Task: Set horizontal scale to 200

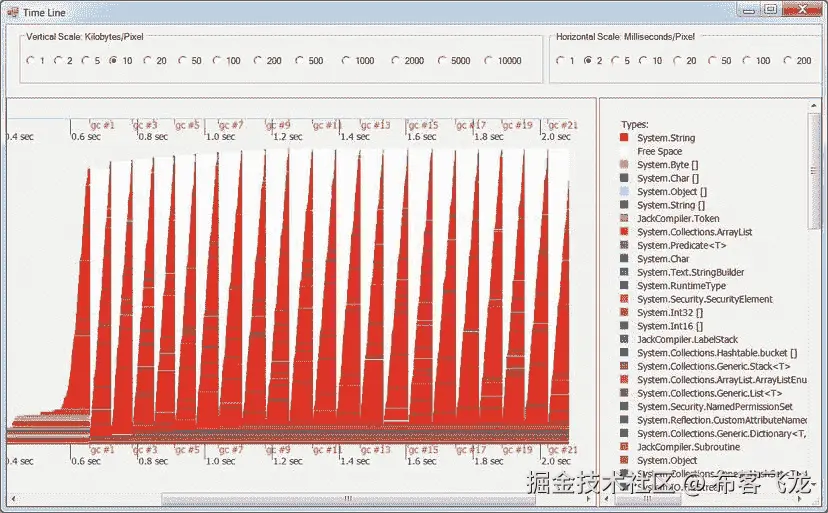Action: click(x=787, y=60)
